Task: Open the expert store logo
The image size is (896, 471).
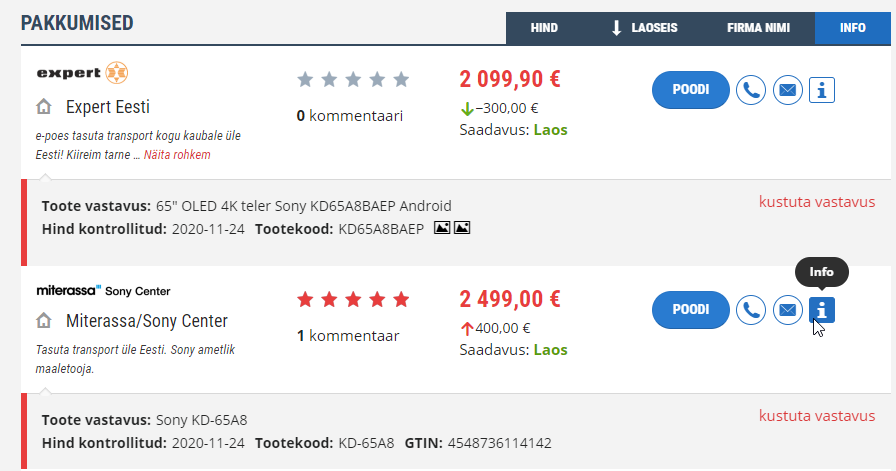Action: click(x=82, y=73)
